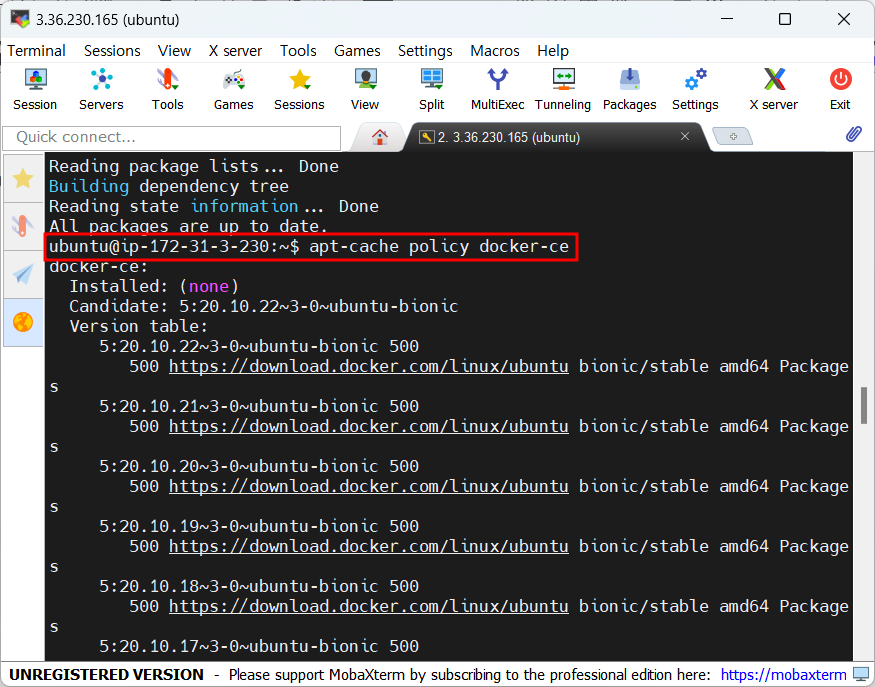Open the Help menu
The width and height of the screenshot is (875, 687).
[x=553, y=51]
